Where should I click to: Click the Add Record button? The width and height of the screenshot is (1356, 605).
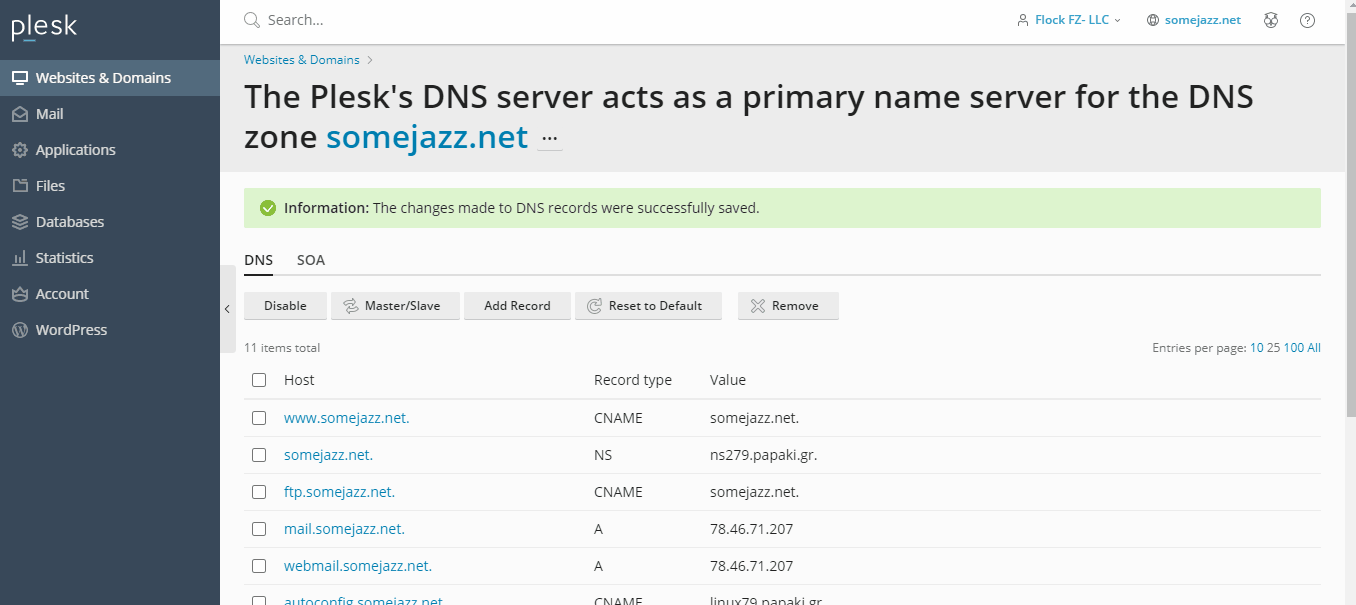[517, 306]
